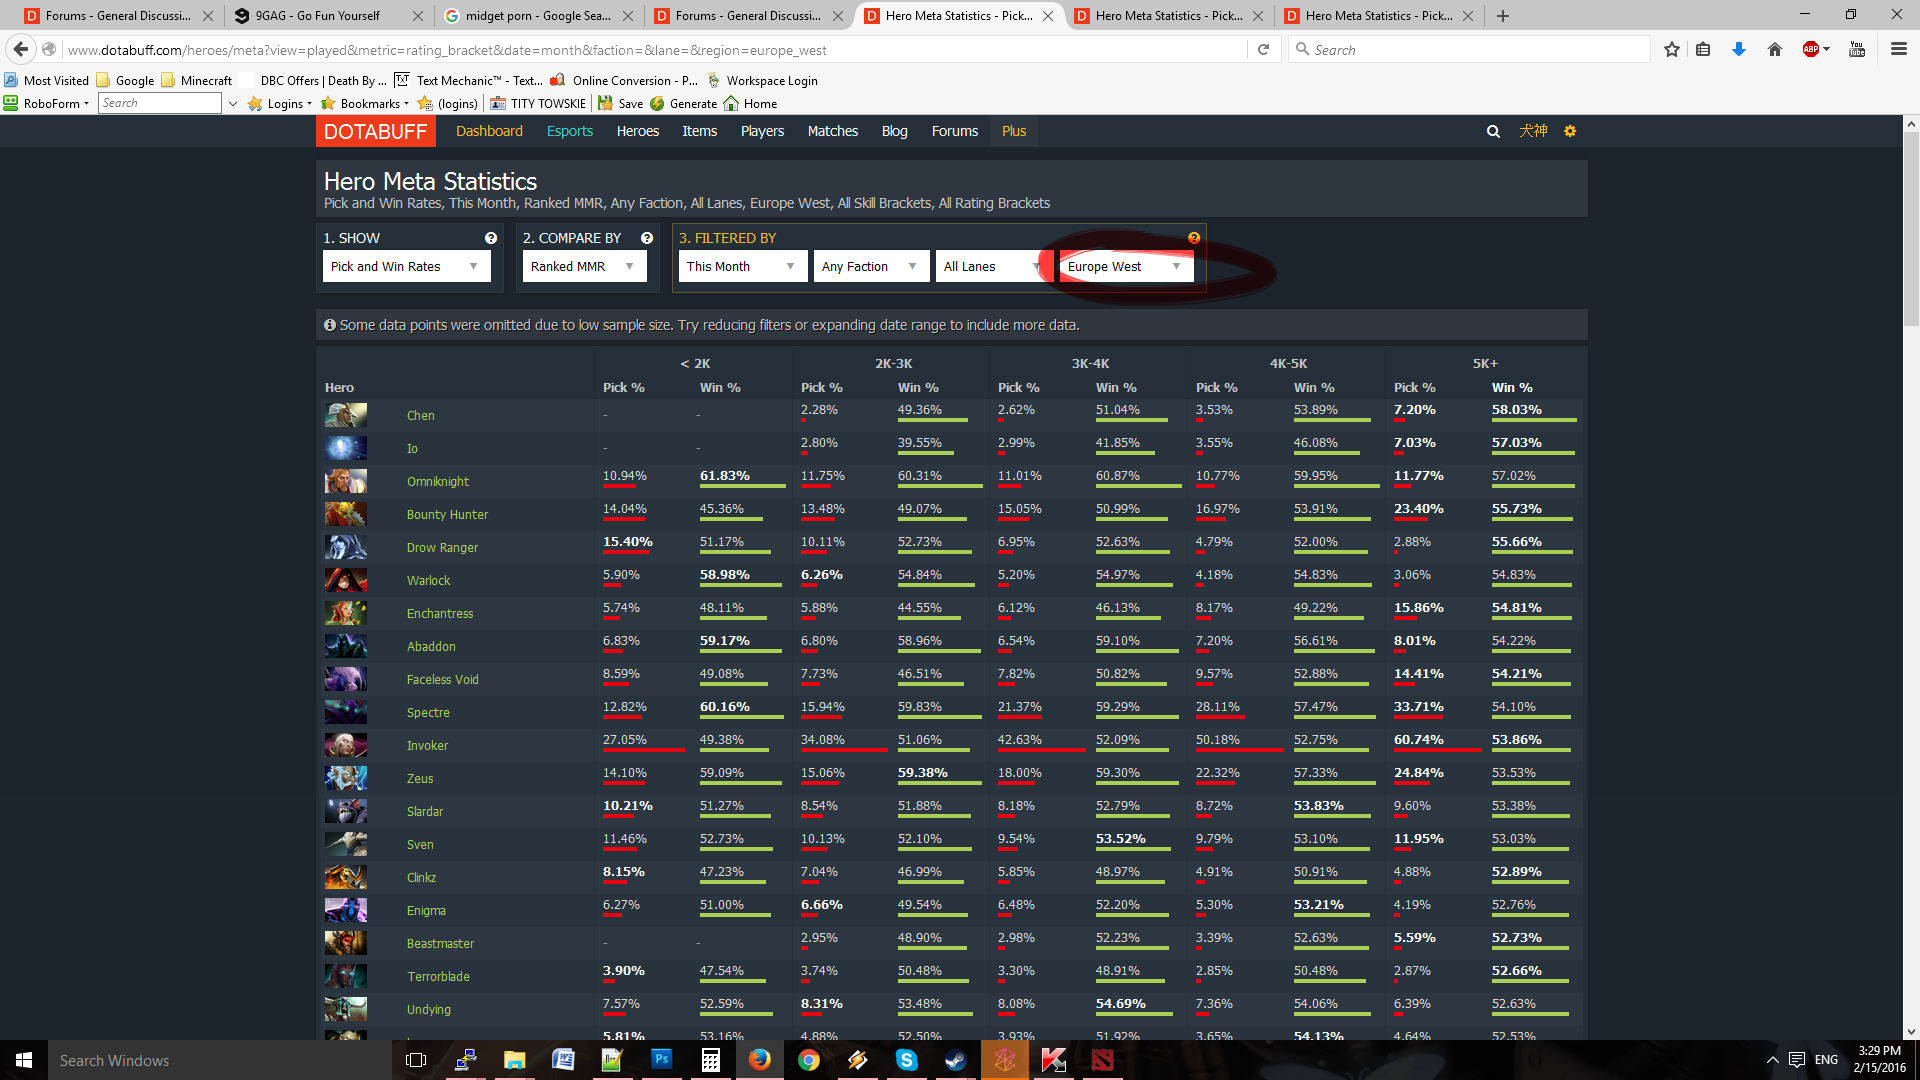This screenshot has width=1920, height=1080.
Task: Open Zeus hero link
Action: click(420, 778)
